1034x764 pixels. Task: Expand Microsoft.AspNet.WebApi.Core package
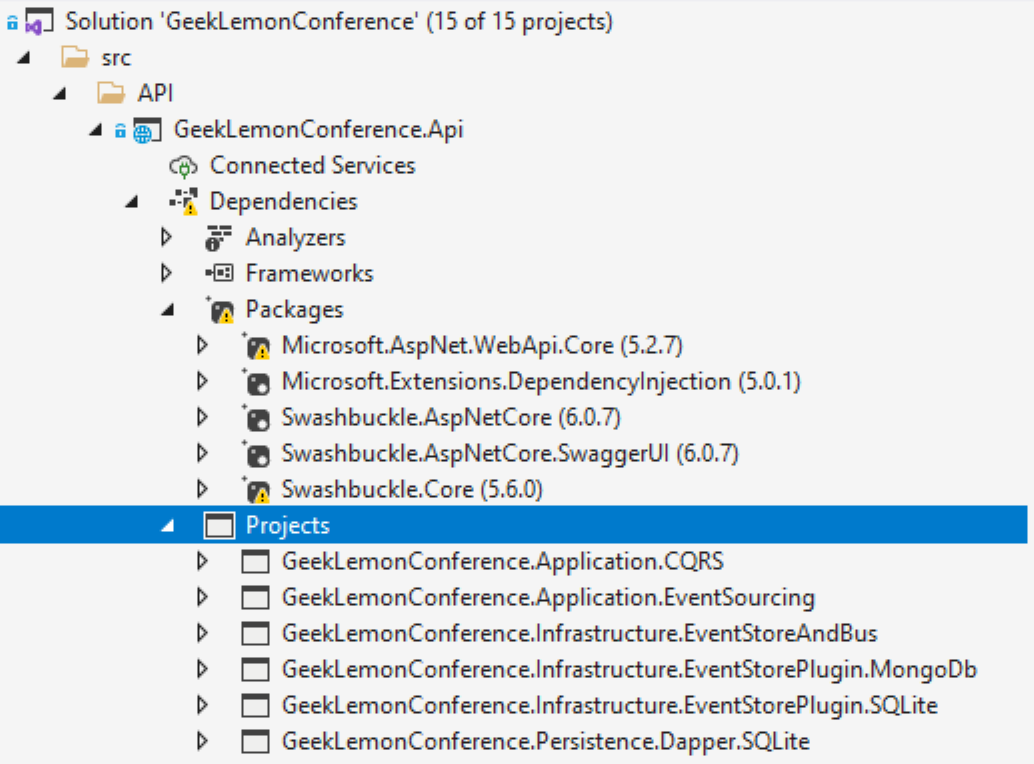pyautogui.click(x=202, y=345)
